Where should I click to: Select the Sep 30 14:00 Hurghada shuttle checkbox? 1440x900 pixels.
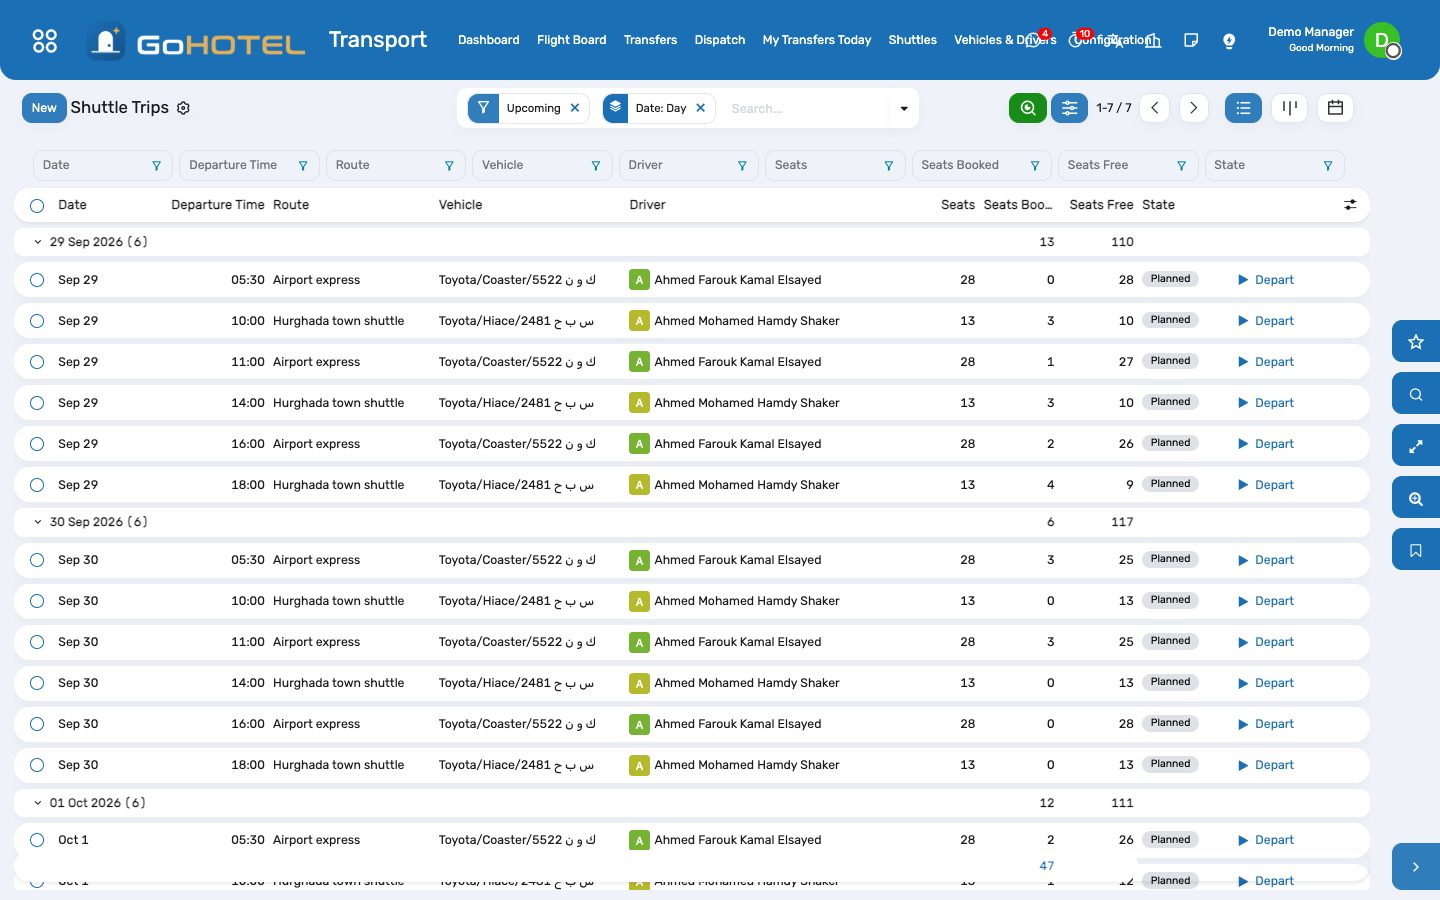[x=37, y=683]
